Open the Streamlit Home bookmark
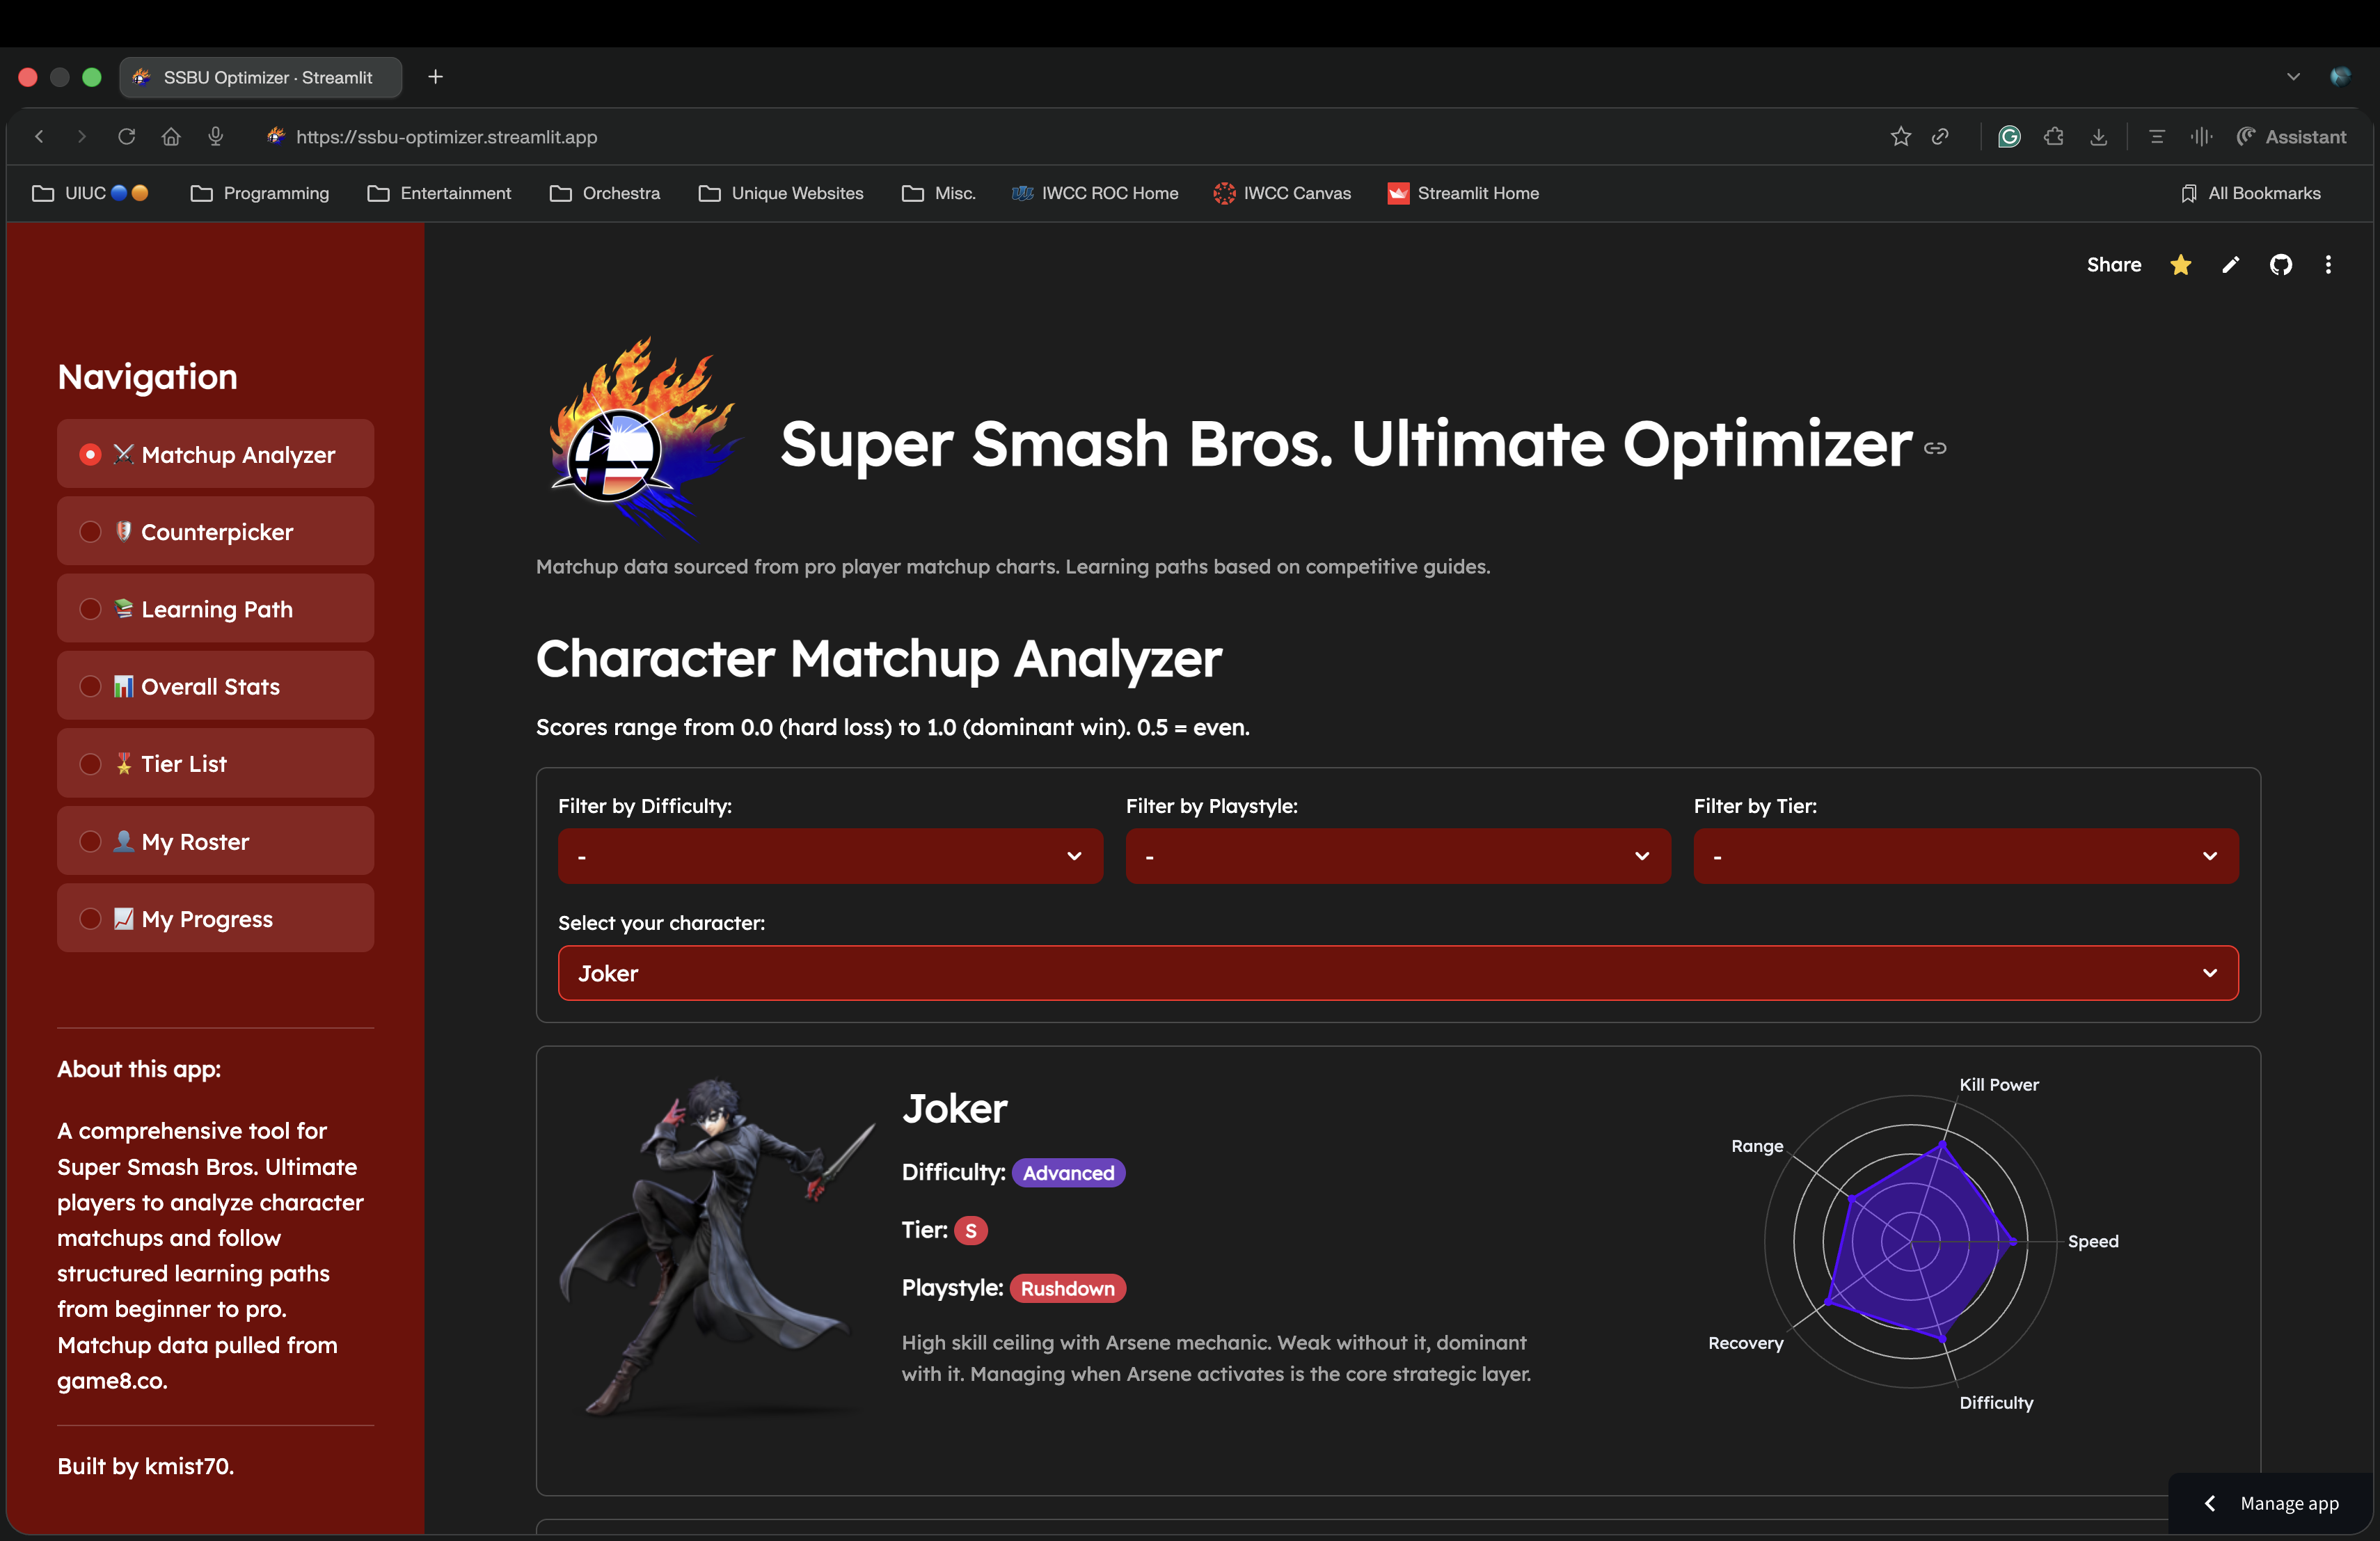 click(x=1463, y=193)
